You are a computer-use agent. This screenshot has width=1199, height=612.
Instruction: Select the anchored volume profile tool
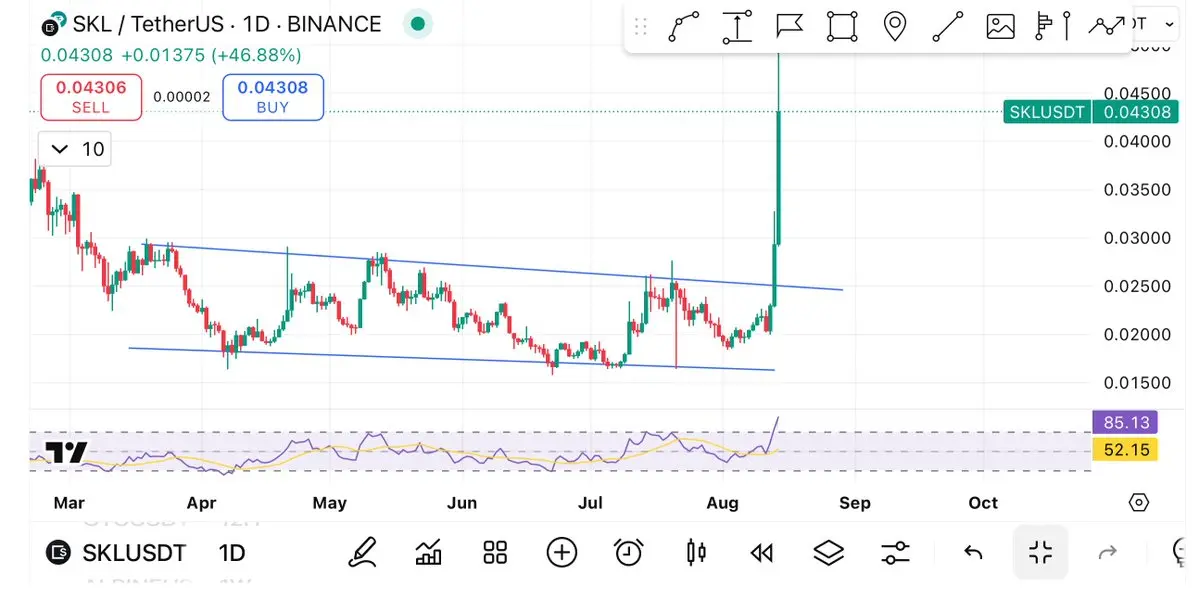tap(1053, 27)
